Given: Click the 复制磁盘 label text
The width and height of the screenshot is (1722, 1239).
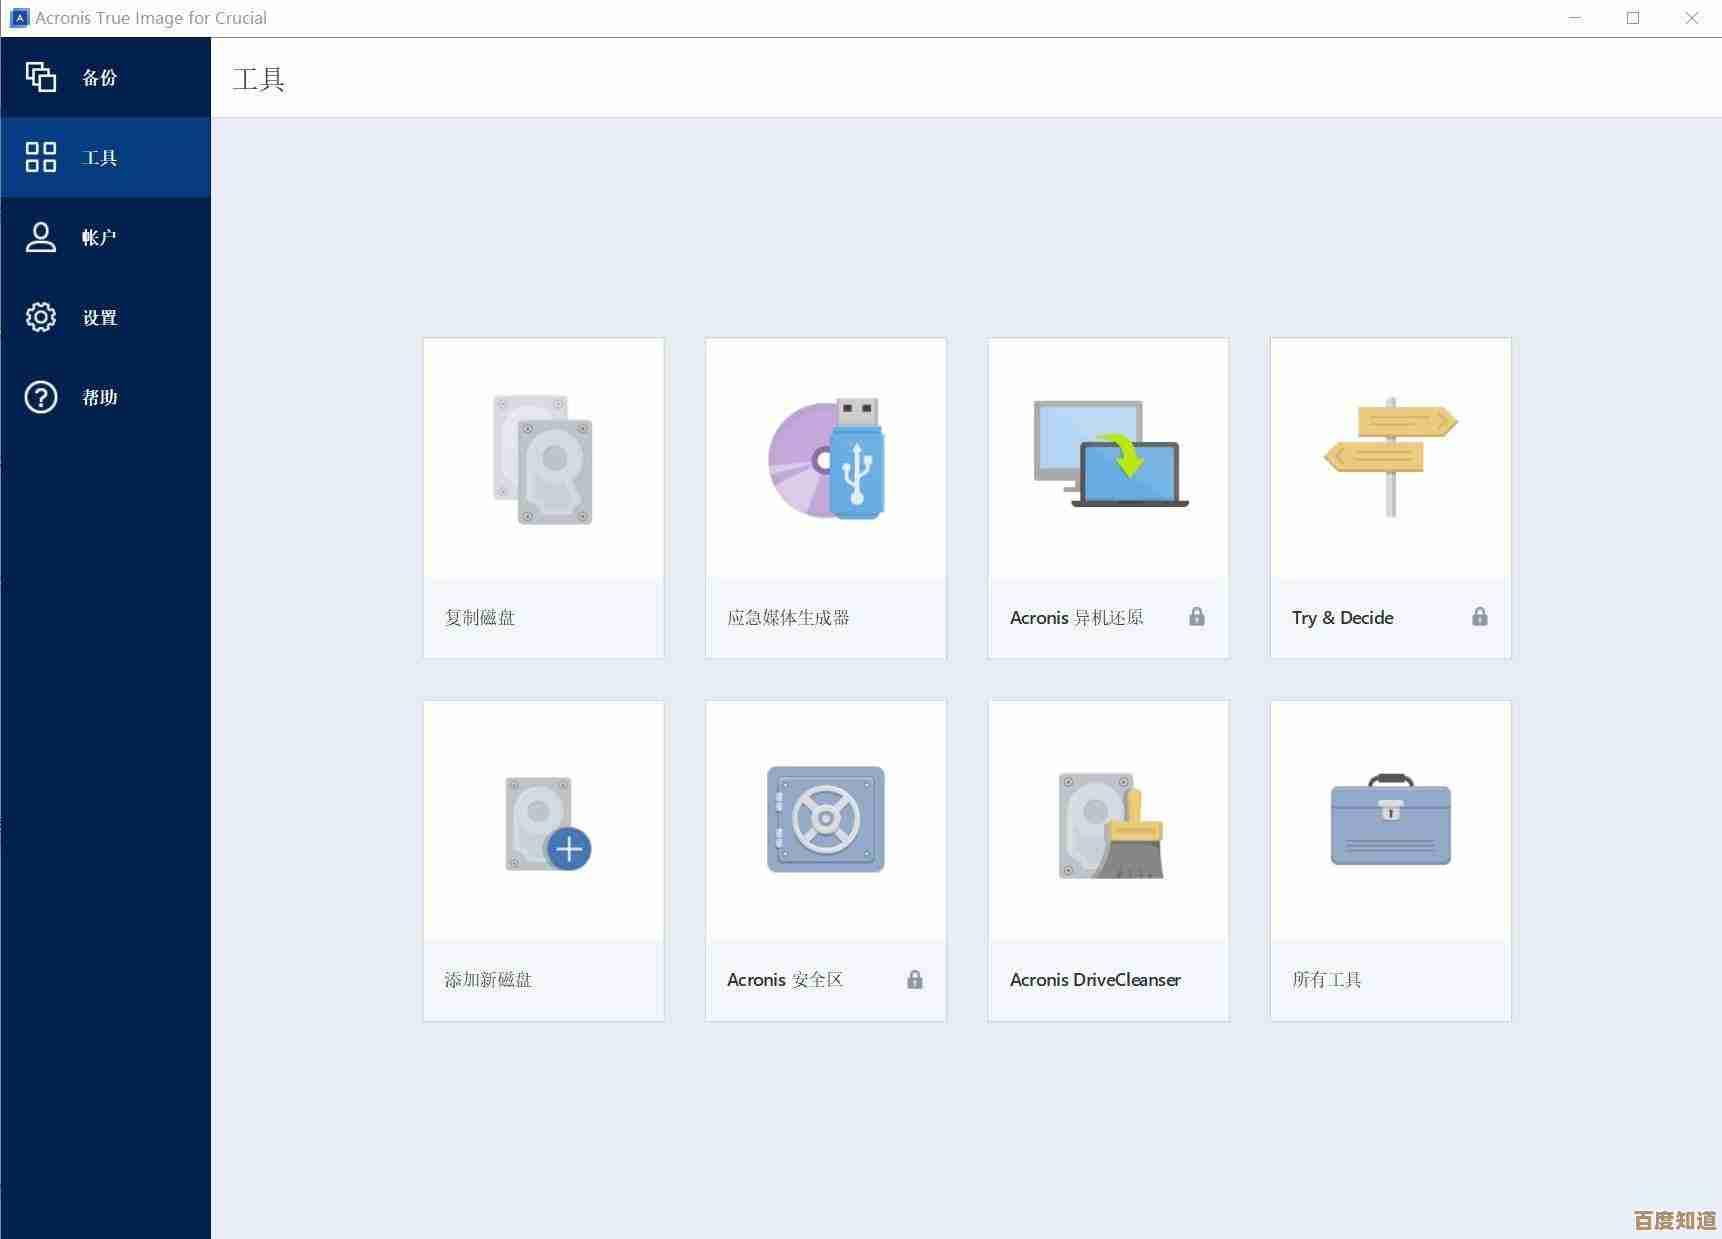Looking at the screenshot, I should pyautogui.click(x=480, y=618).
